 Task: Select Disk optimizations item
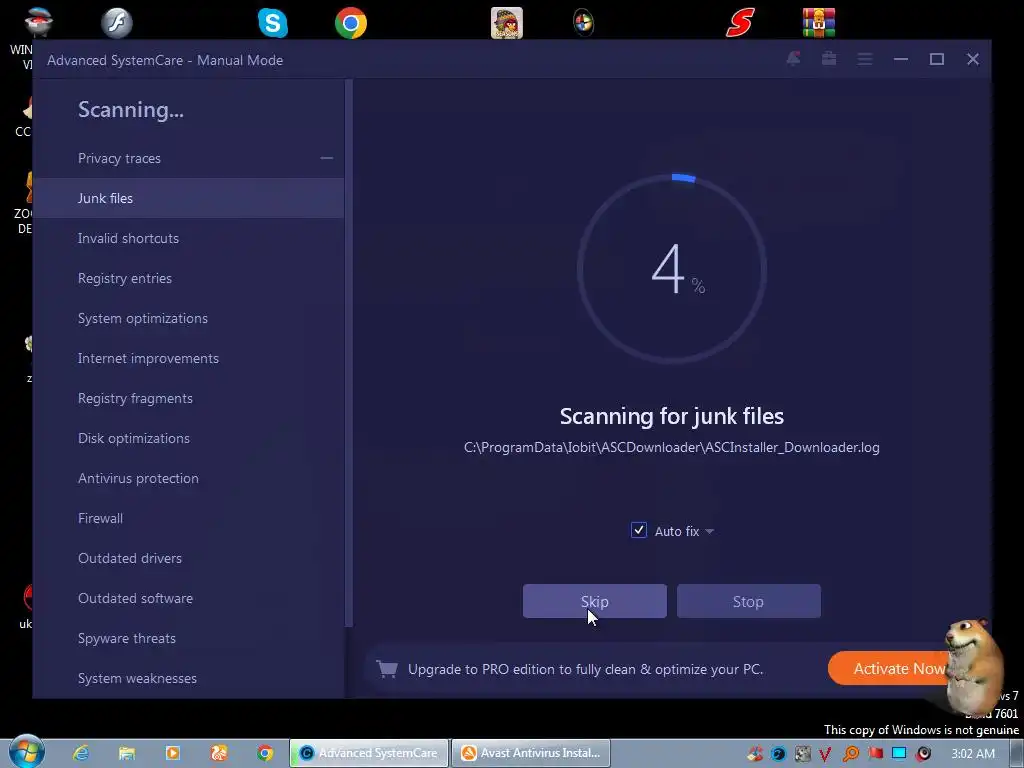(188, 438)
